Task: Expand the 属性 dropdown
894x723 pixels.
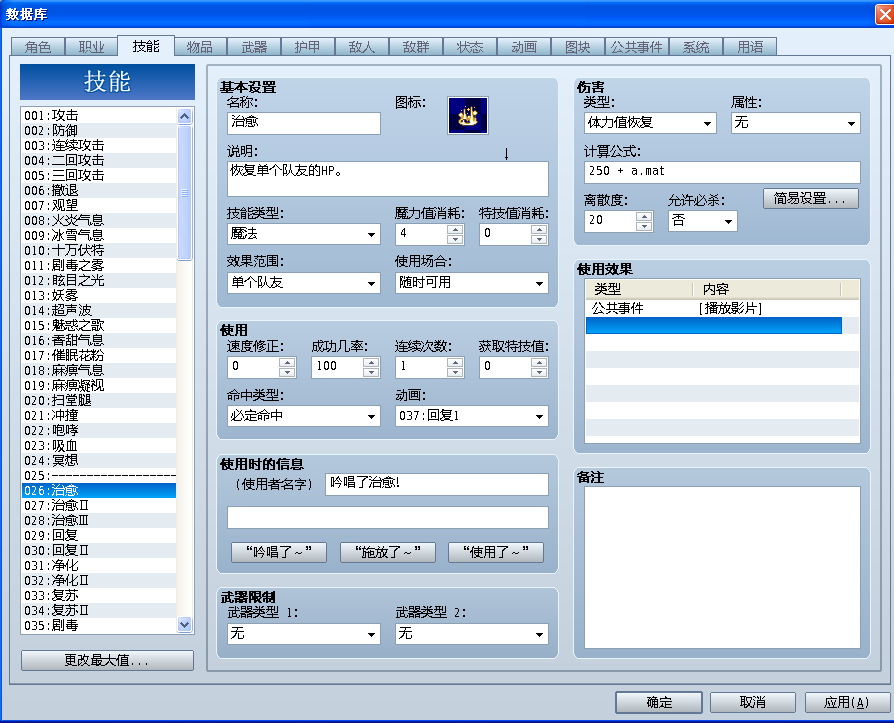Action: (x=796, y=123)
